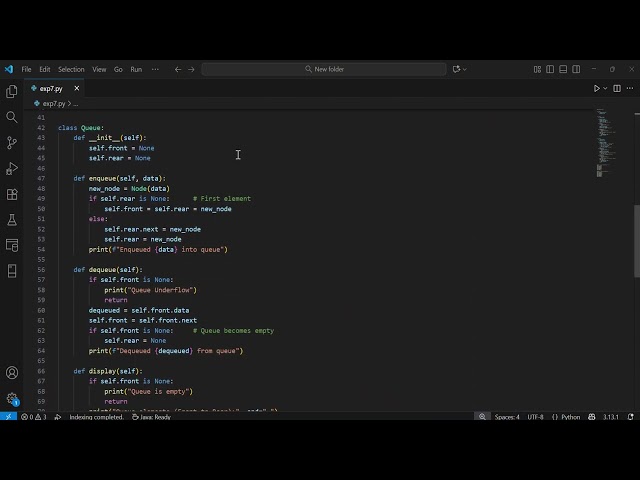This screenshot has width=640, height=480.
Task: Go forward with the right arrow
Action: [x=191, y=69]
